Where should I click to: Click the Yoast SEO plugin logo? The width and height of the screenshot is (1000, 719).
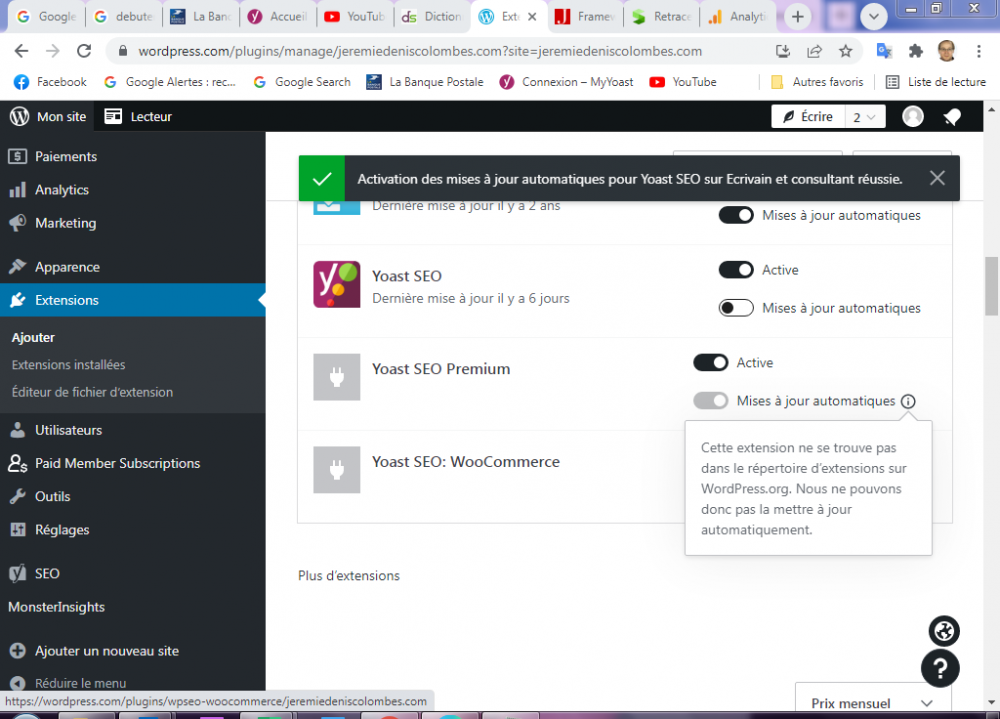coord(337,285)
